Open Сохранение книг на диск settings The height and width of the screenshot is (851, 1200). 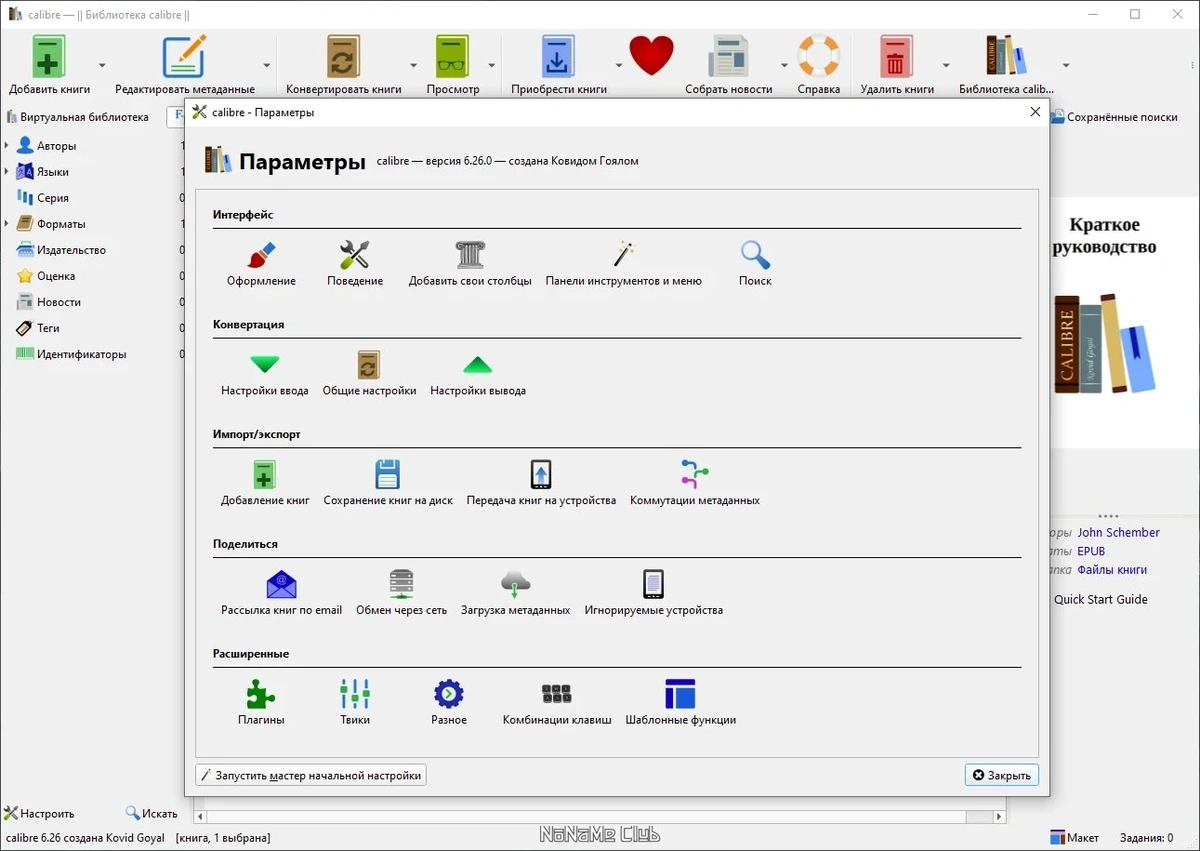click(388, 483)
